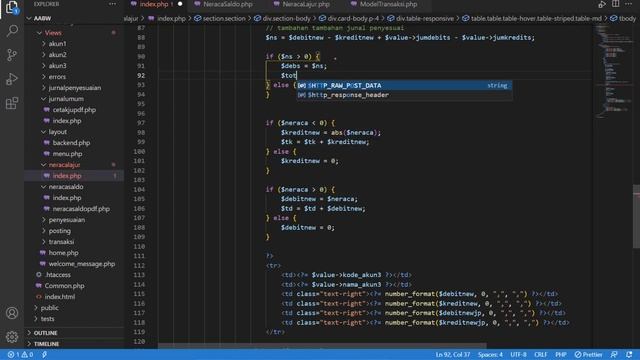Open the Accounts menu icon

pyautogui.click(x=12, y=313)
